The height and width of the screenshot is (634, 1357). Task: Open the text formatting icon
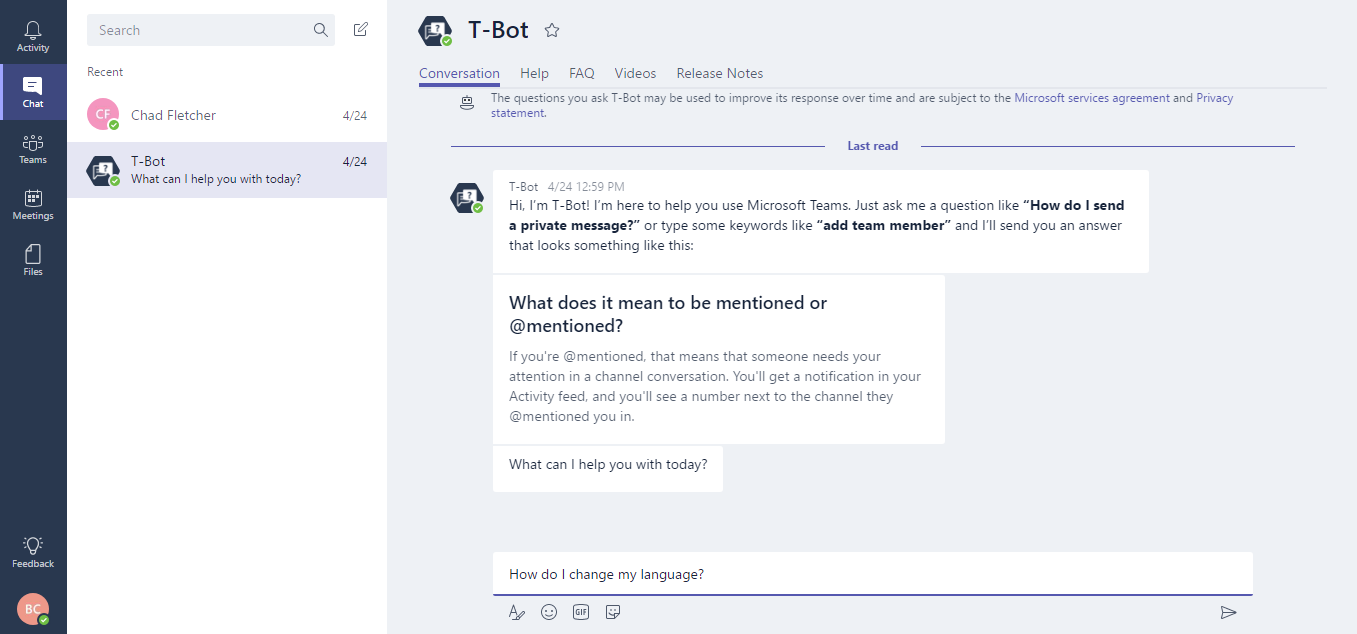click(x=517, y=612)
